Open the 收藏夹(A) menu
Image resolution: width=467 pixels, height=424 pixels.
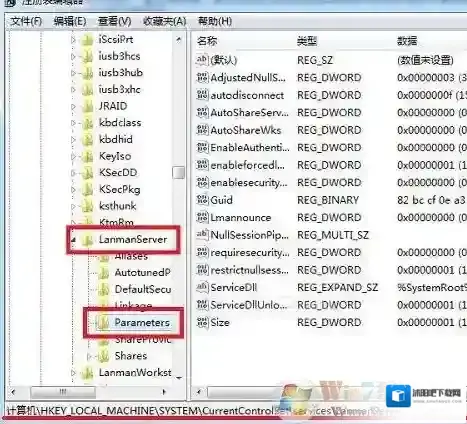point(164,22)
